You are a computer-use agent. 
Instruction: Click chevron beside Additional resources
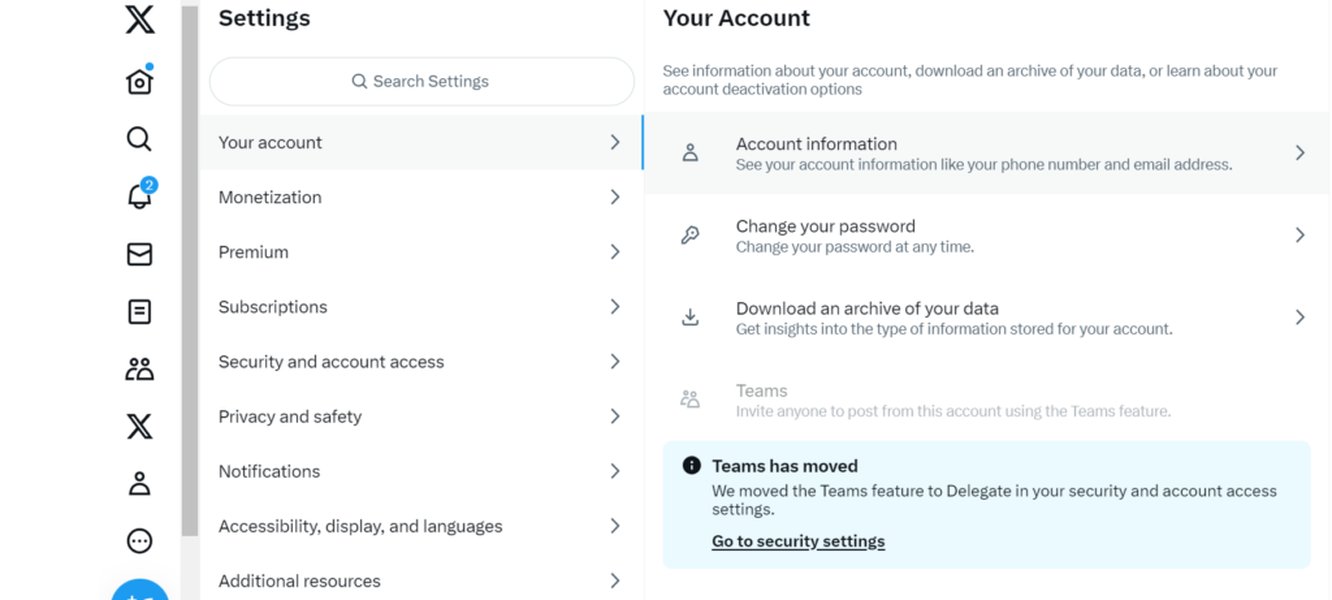click(x=615, y=581)
